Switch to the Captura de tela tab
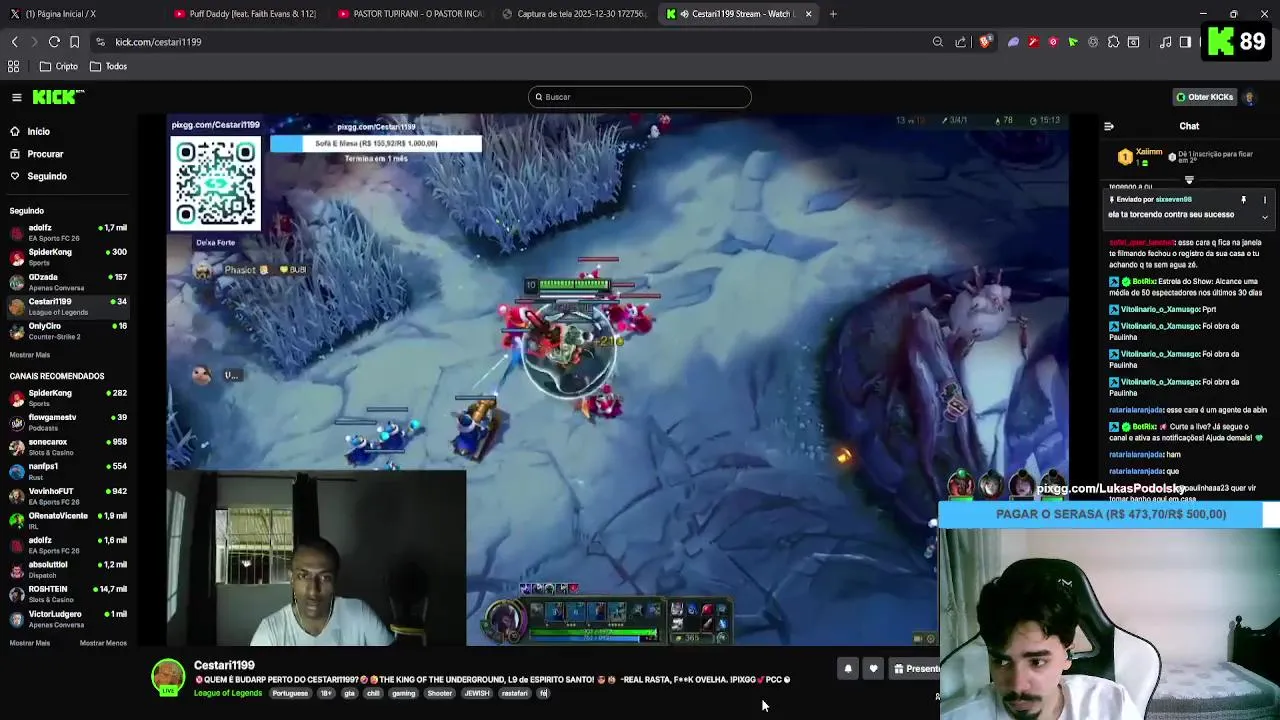The height and width of the screenshot is (720, 1280). point(574,14)
